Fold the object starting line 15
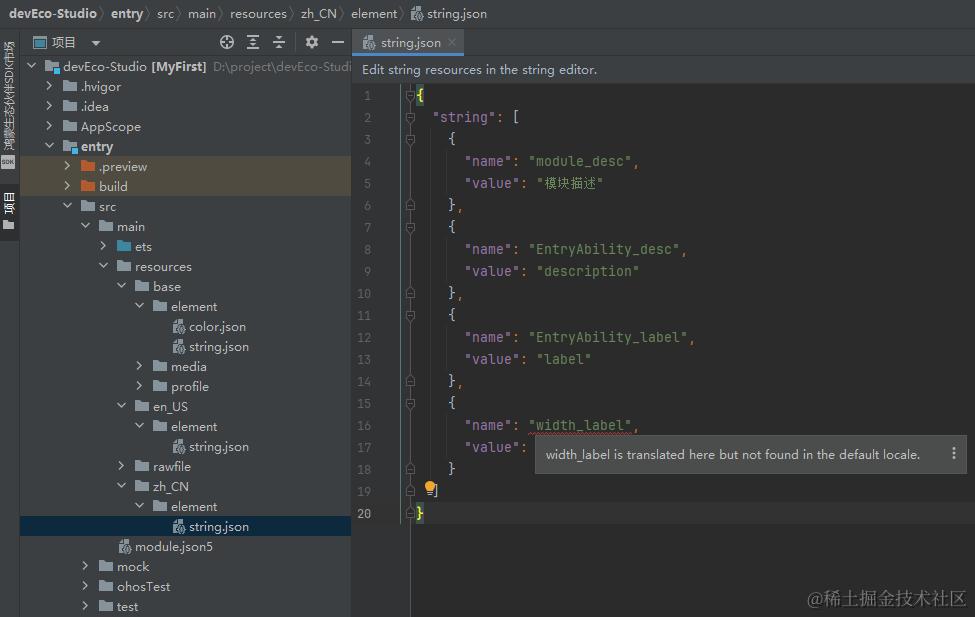975x617 pixels. coord(410,404)
